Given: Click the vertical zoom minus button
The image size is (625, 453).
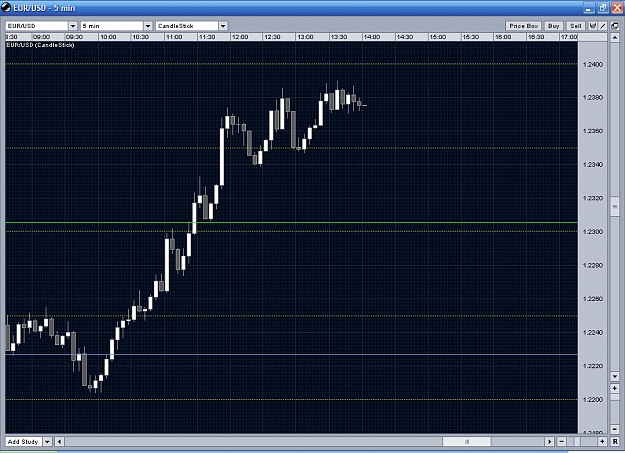Looking at the screenshot, I should click(614, 429).
